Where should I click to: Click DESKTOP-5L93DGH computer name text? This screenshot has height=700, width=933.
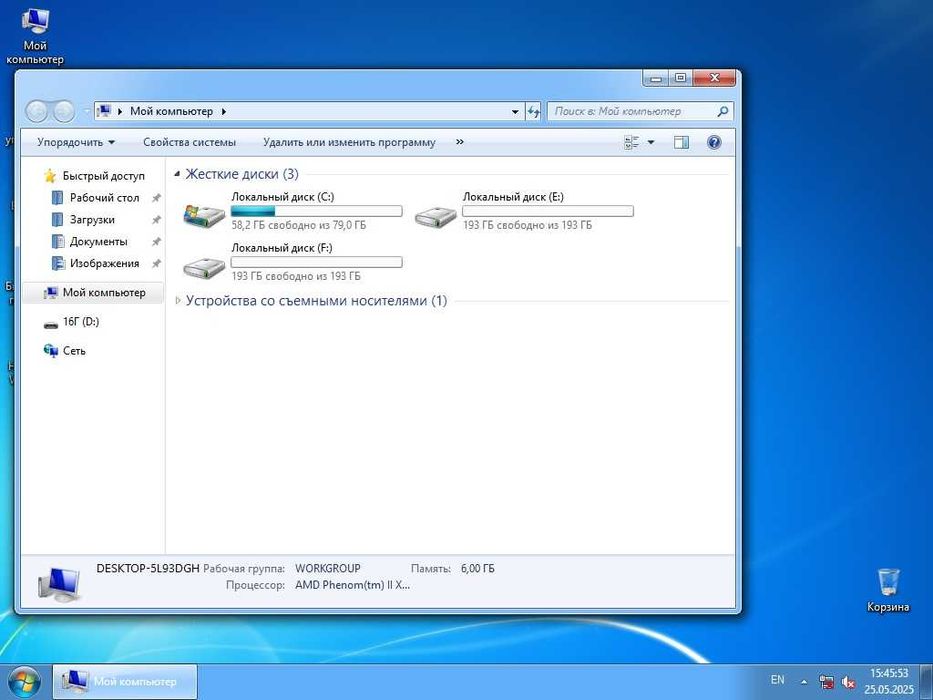pyautogui.click(x=148, y=568)
